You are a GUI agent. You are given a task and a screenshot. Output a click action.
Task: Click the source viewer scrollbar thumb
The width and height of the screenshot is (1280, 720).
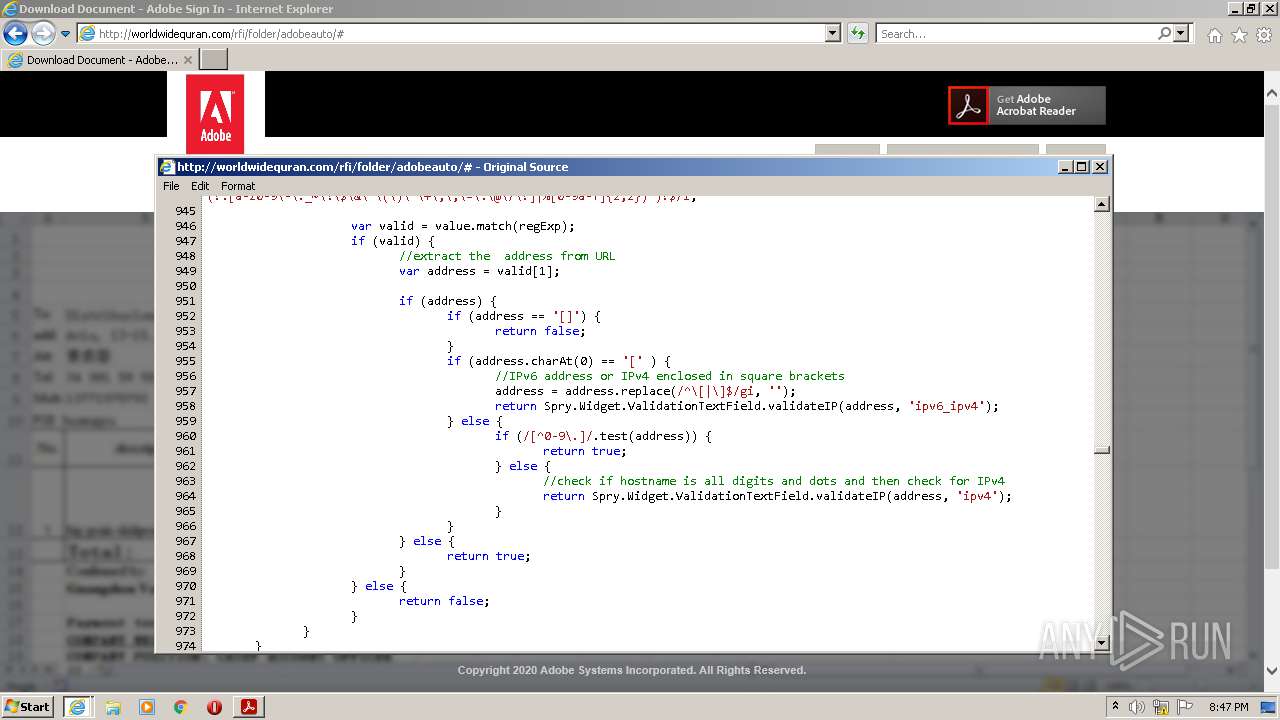(x=1102, y=450)
